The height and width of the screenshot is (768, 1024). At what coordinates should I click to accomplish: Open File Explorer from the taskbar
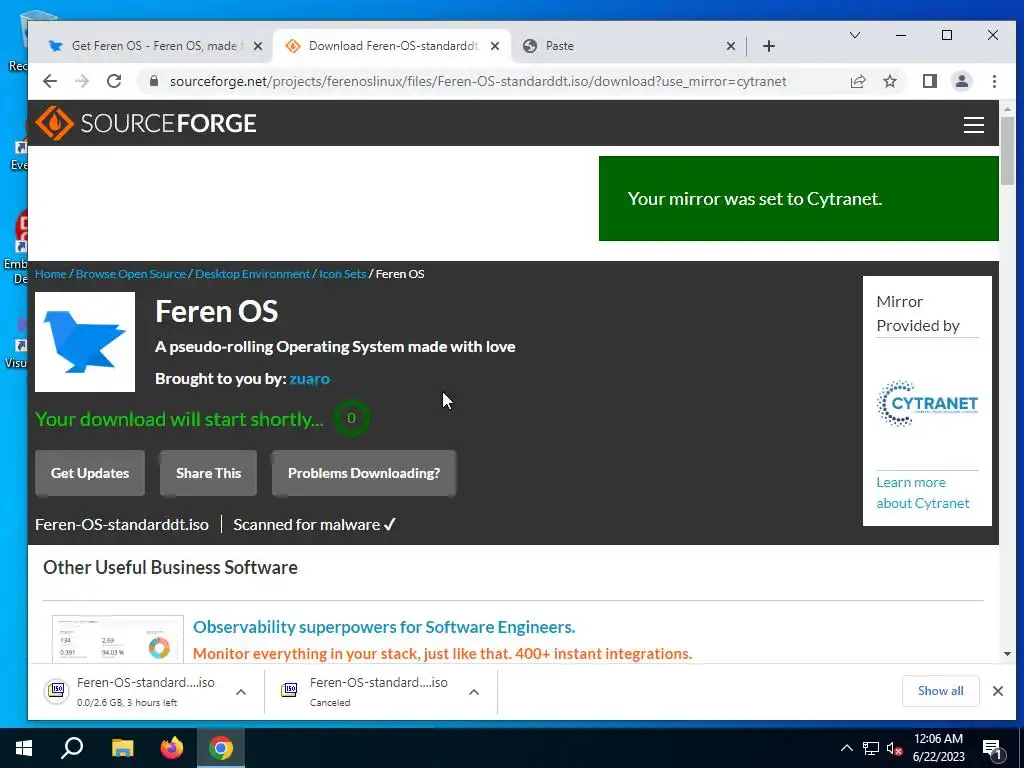coord(122,748)
